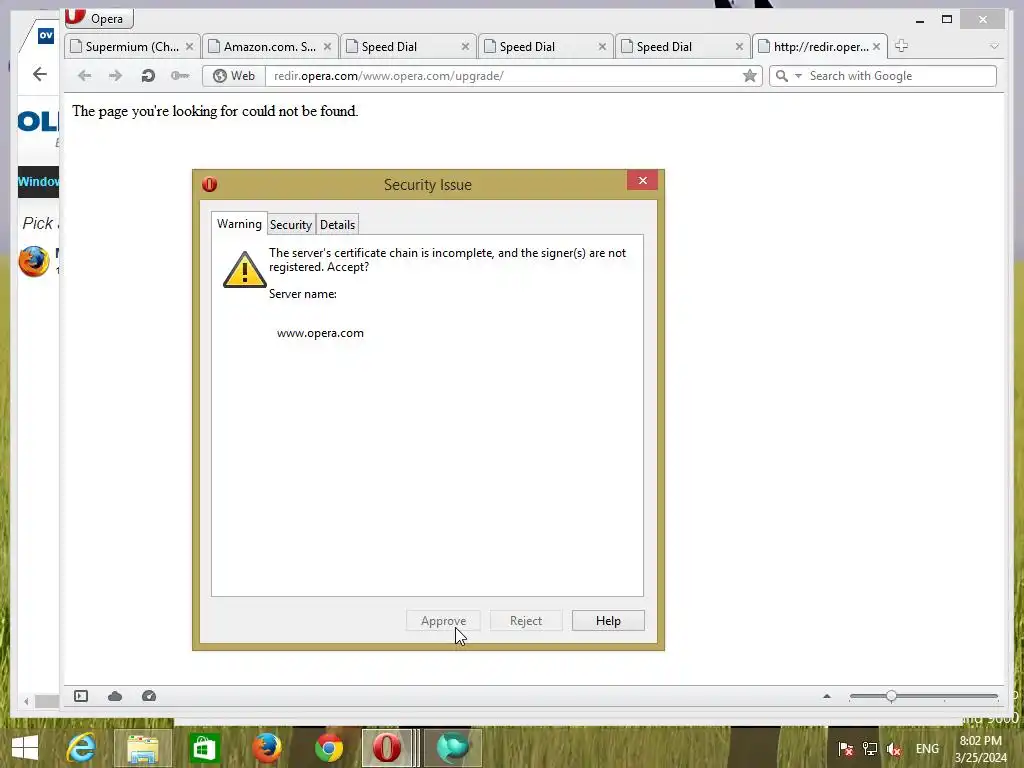Image resolution: width=1024 pixels, height=768 pixels.
Task: Click 'The page you're looking for' text
Action: pyautogui.click(x=215, y=111)
